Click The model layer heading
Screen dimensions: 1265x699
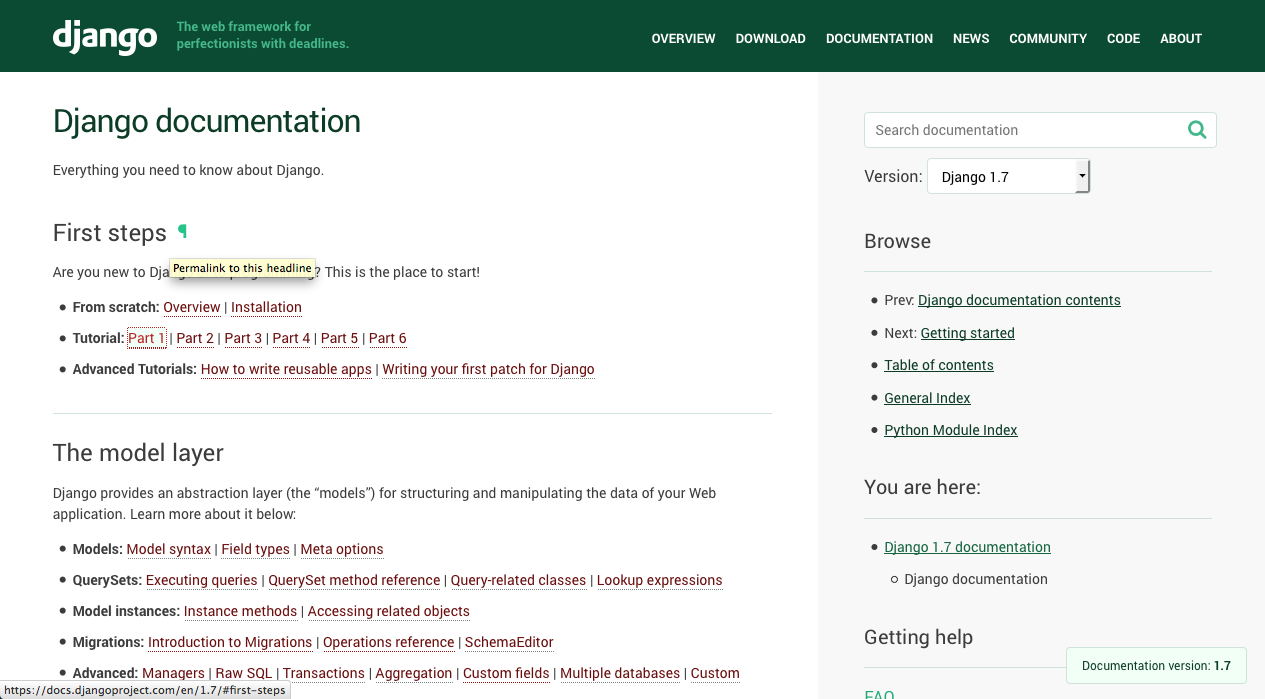click(138, 453)
